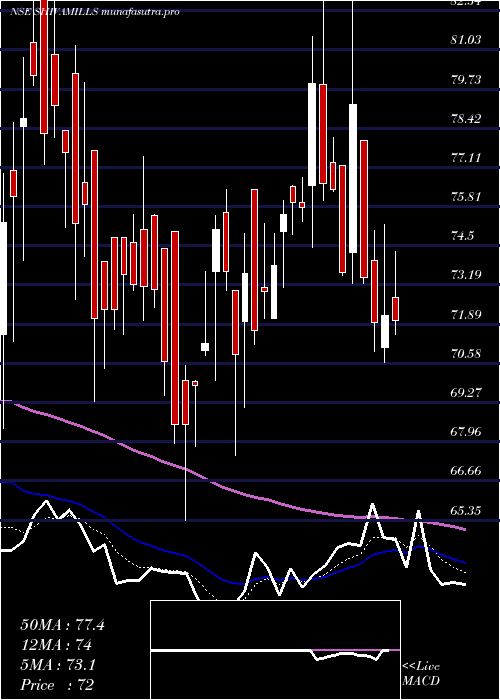The width and height of the screenshot is (500, 700).
Task: Click the NSE SHIVAMILLS munafasutra.pro title text
Action: (x=95, y=12)
